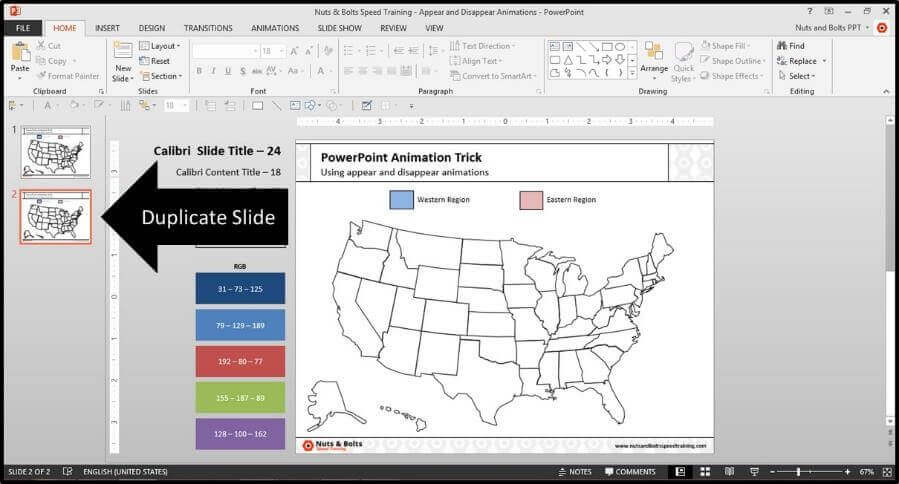
Task: Click the bullets list icon
Action: pyautogui.click(x=349, y=51)
